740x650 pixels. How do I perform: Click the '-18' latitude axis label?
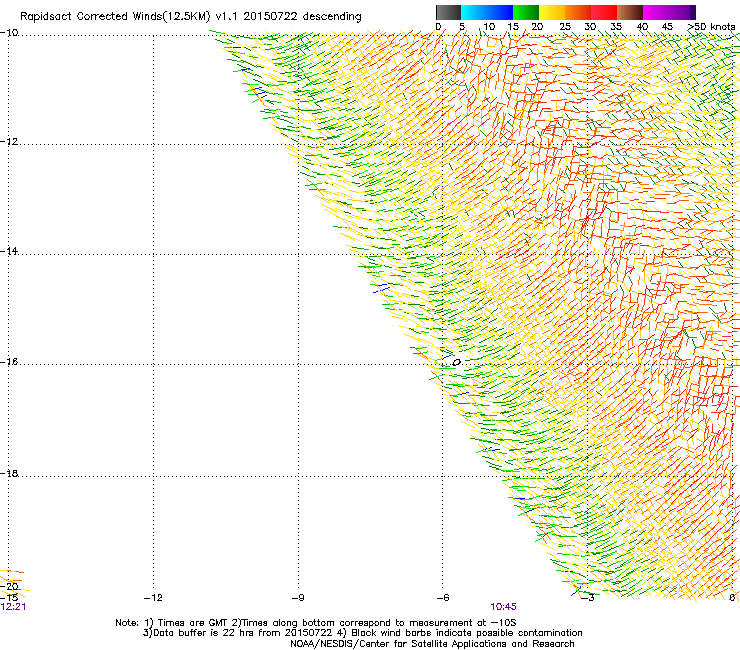click(9, 473)
